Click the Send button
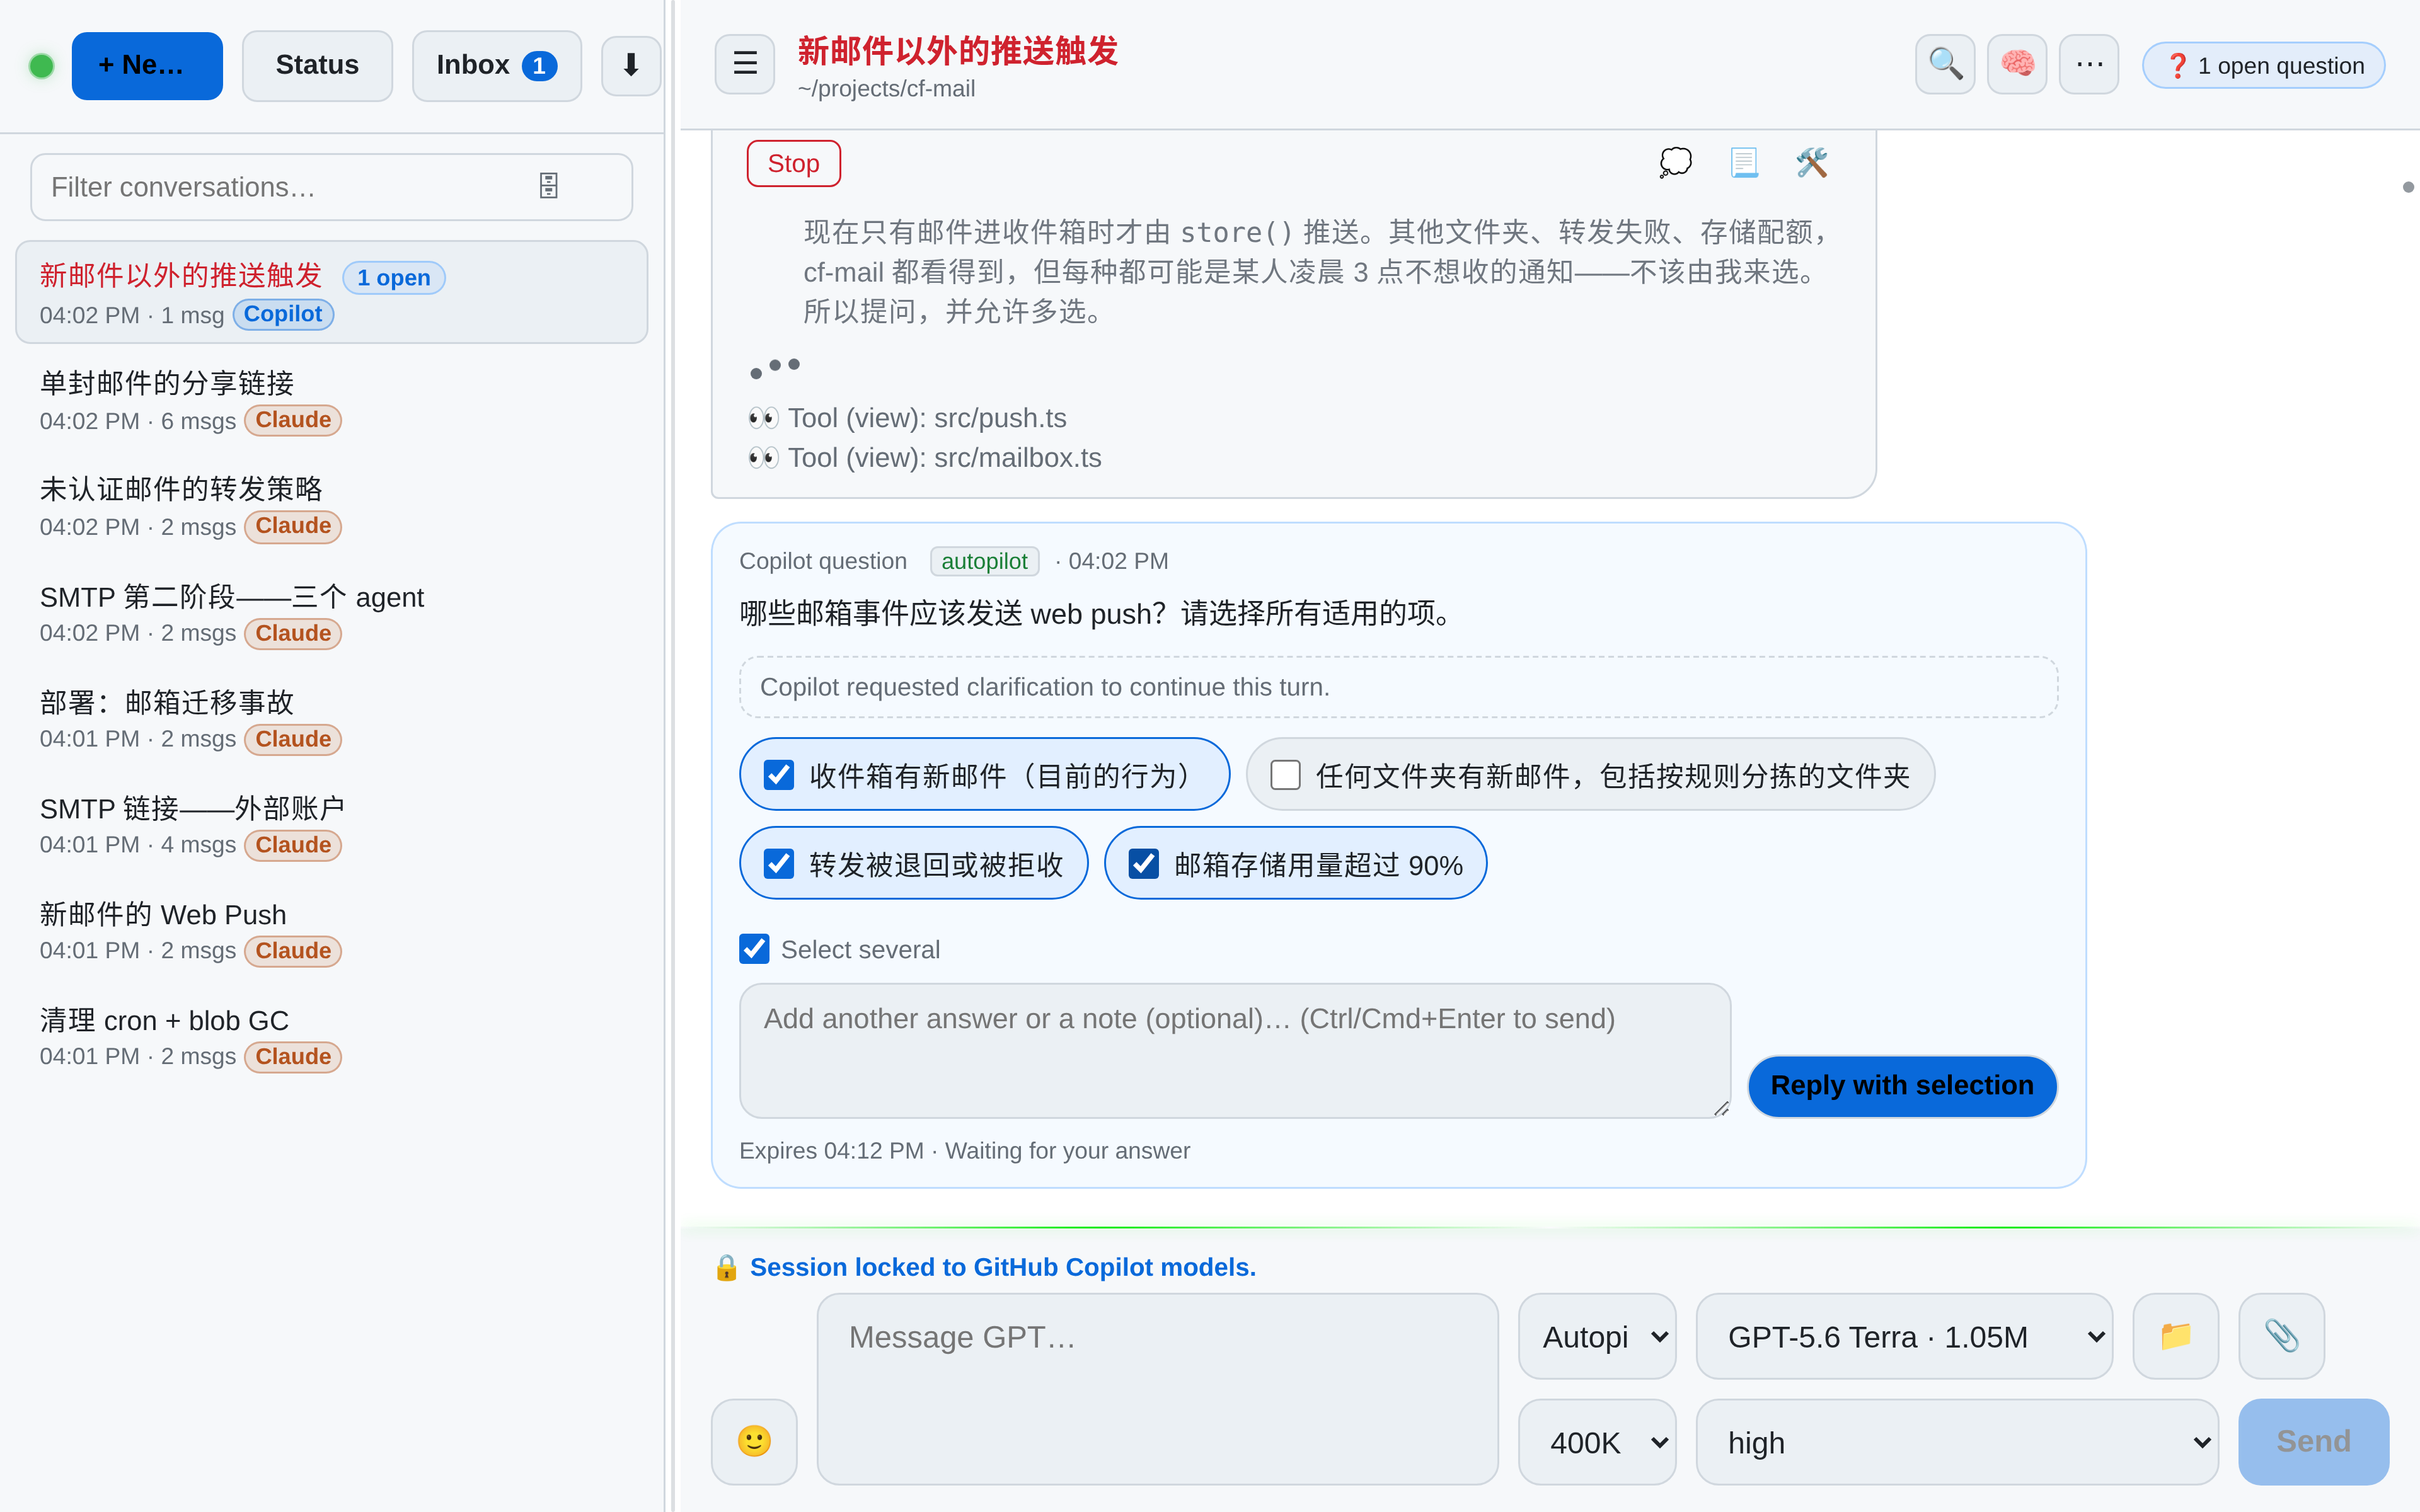 click(x=2313, y=1441)
